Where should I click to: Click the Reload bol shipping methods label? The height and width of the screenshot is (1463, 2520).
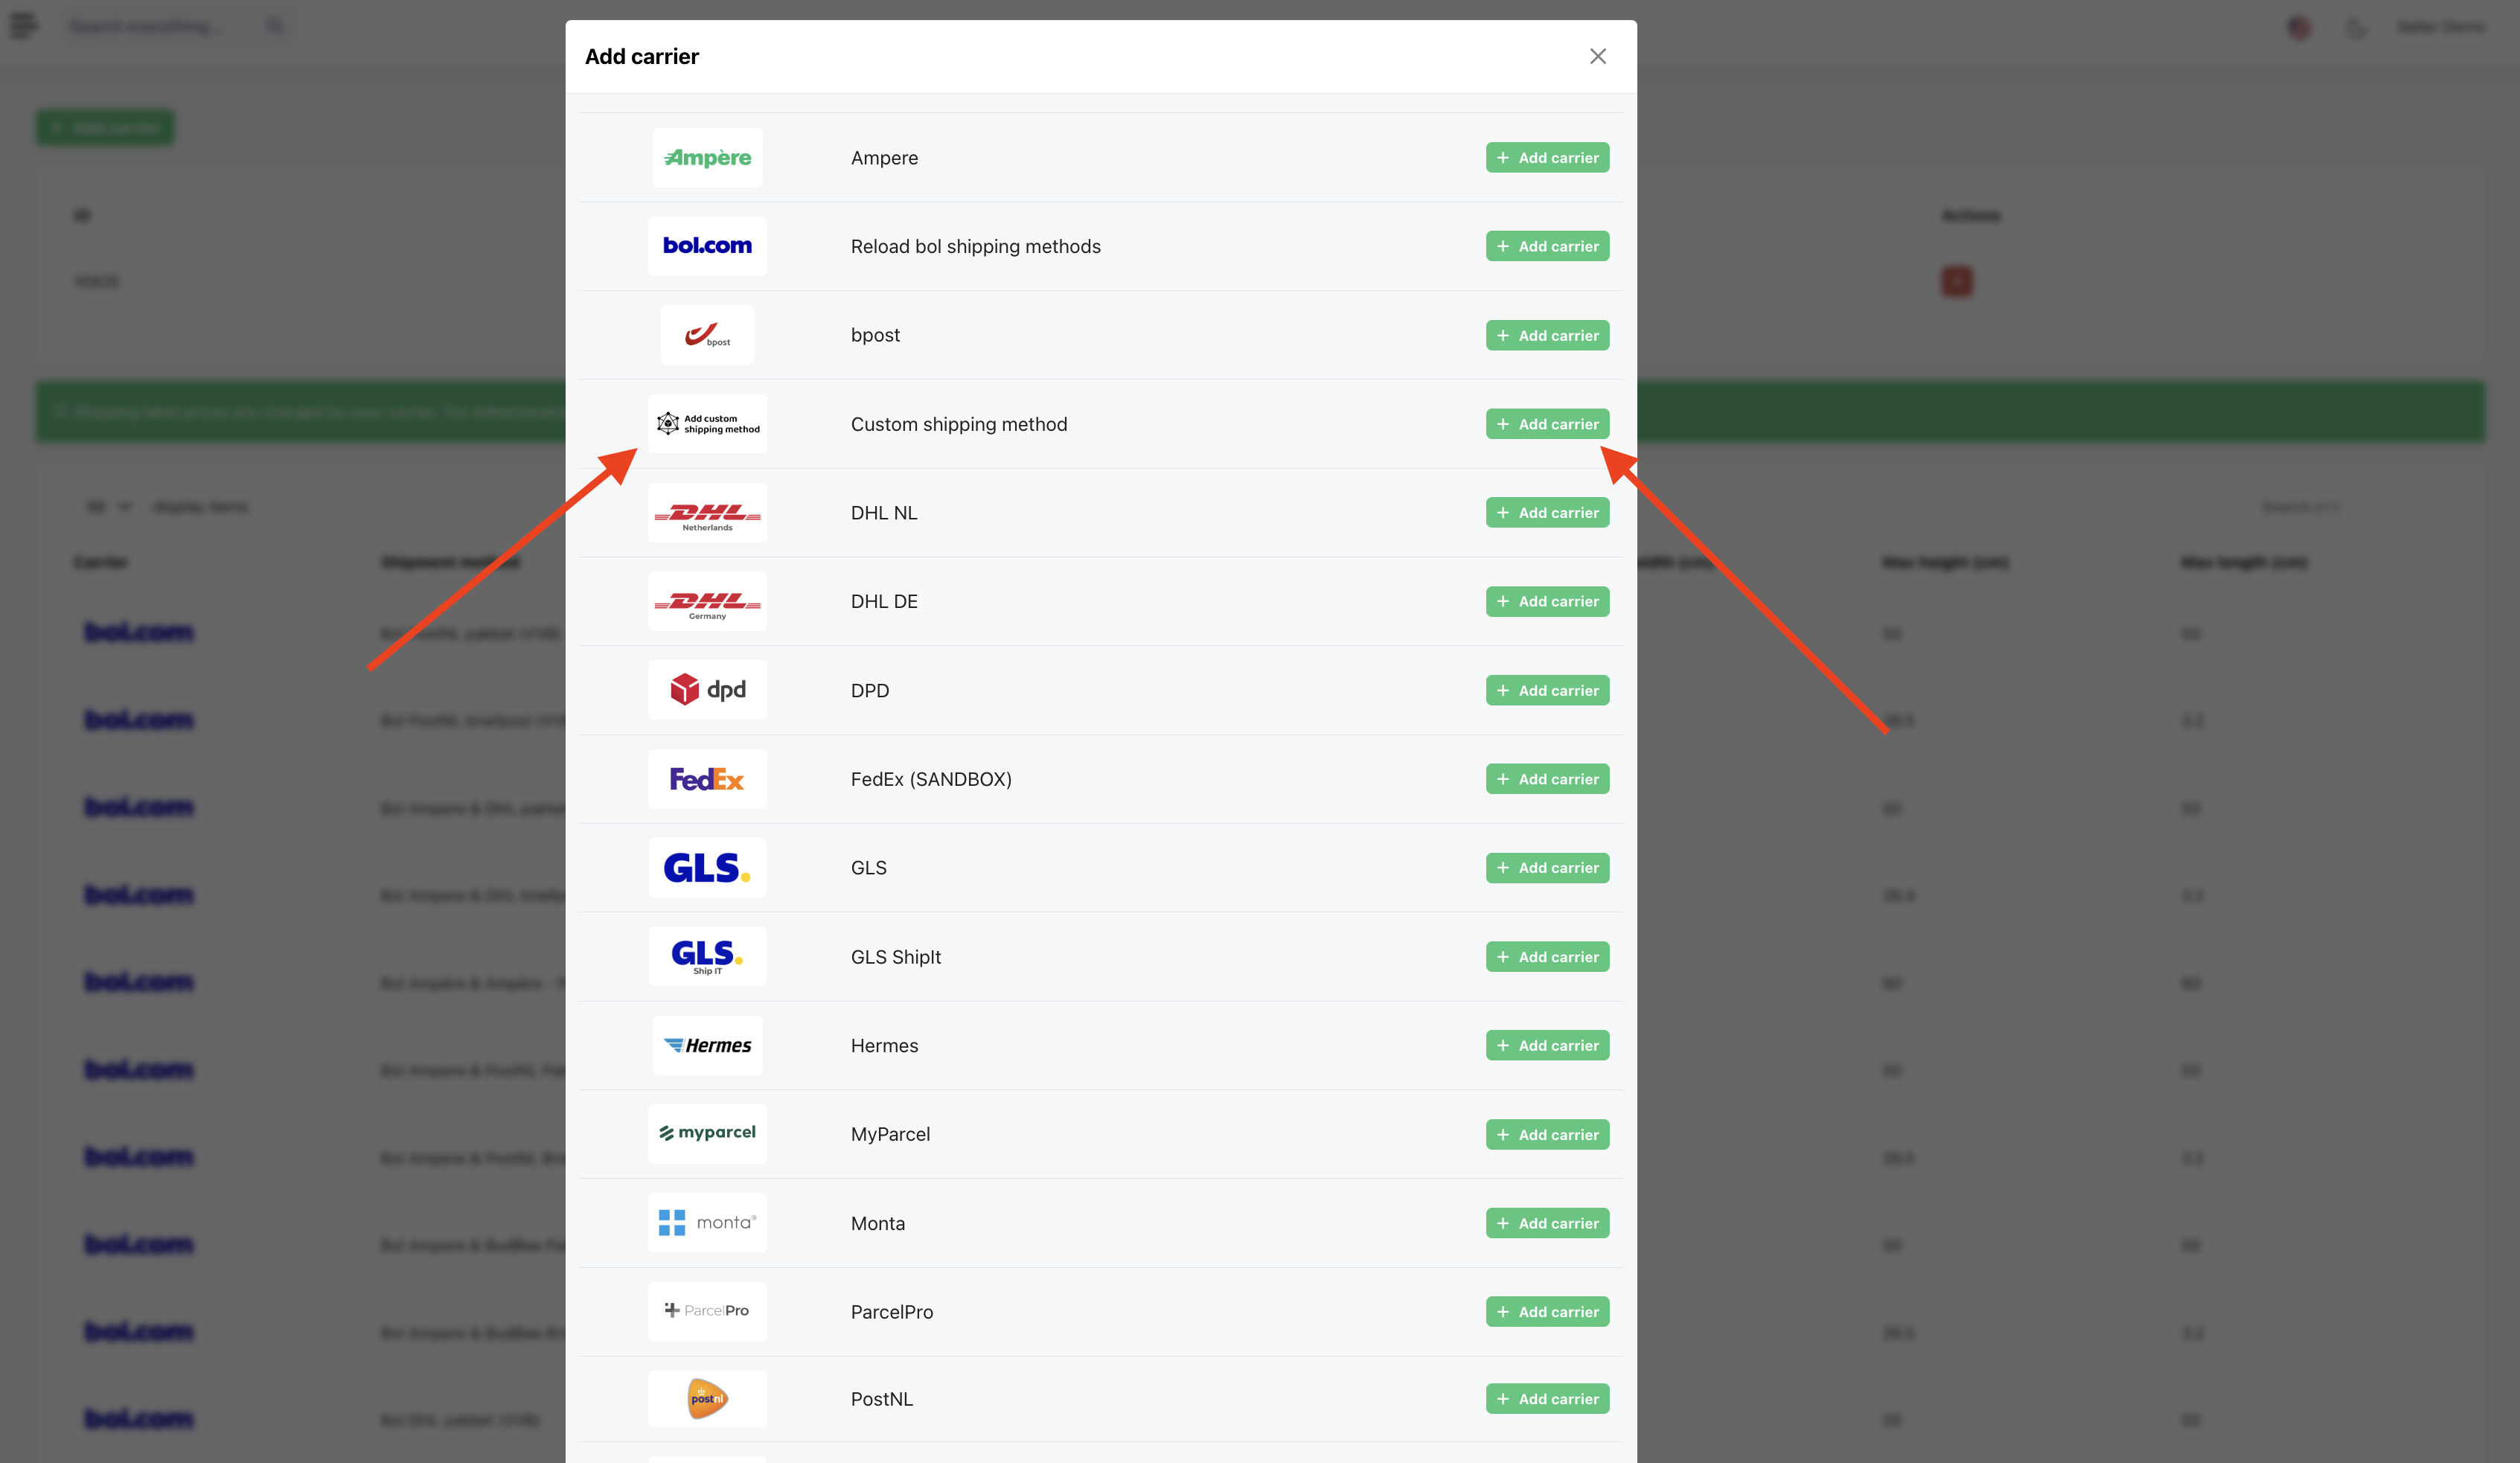click(975, 246)
